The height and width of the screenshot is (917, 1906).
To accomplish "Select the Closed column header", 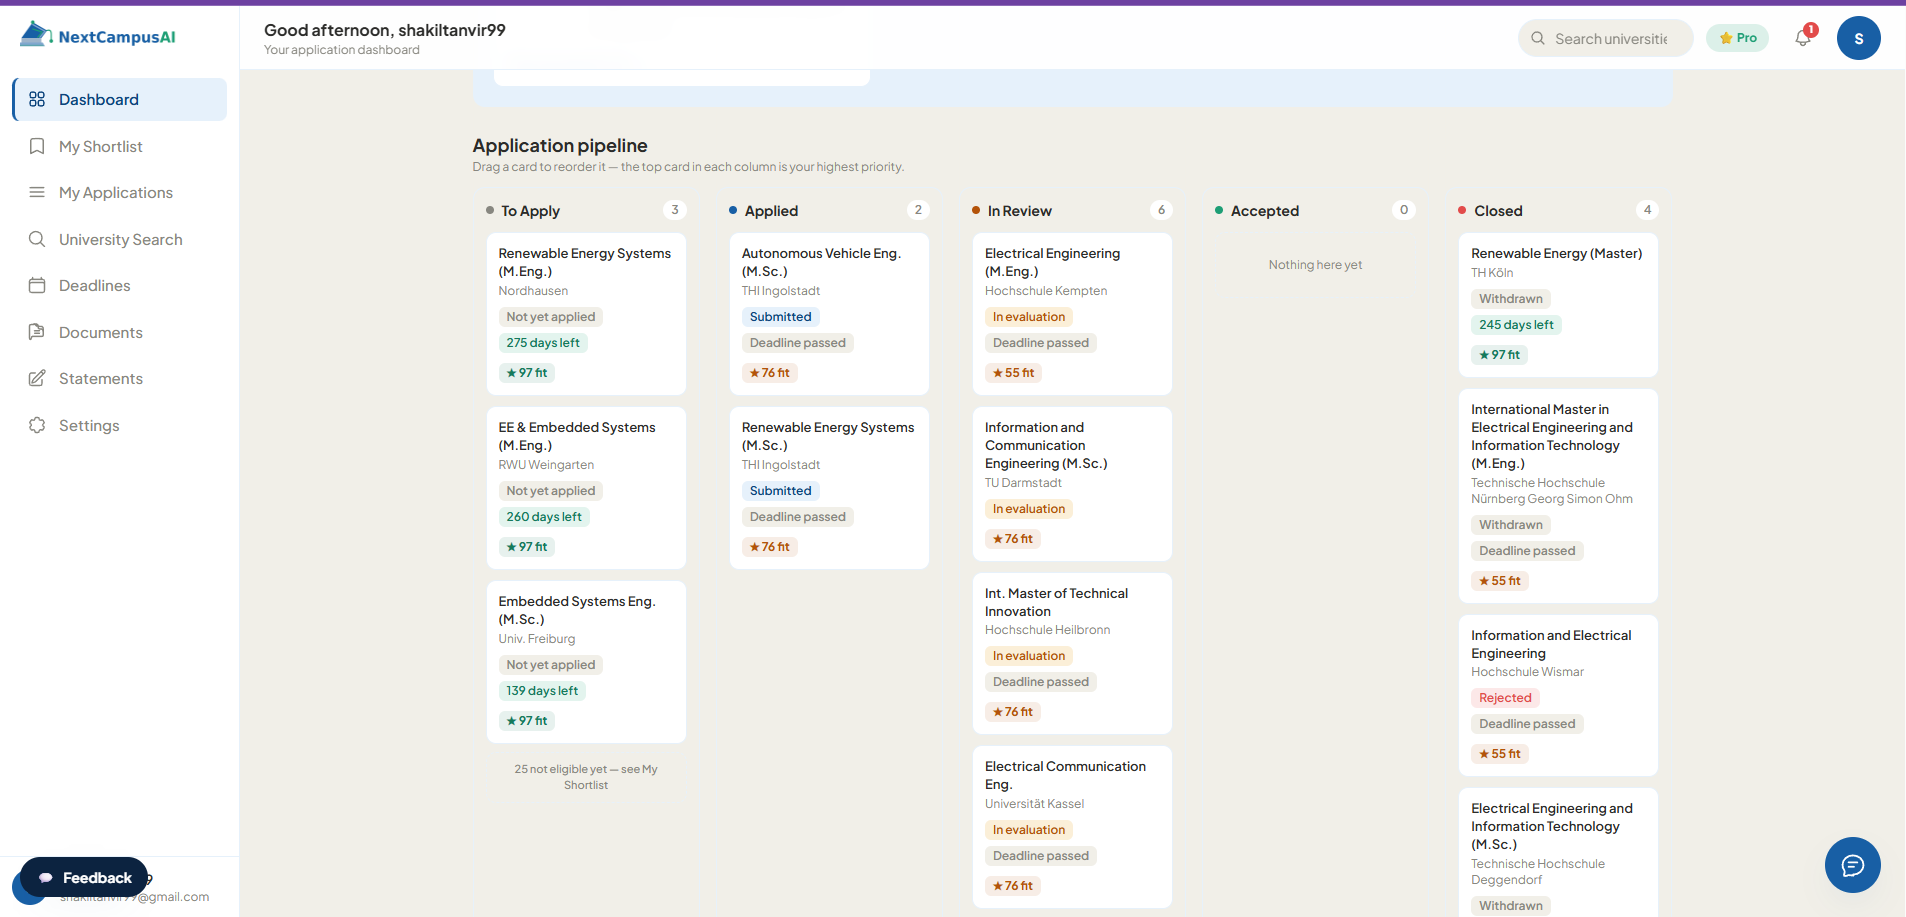I will click(x=1498, y=211).
